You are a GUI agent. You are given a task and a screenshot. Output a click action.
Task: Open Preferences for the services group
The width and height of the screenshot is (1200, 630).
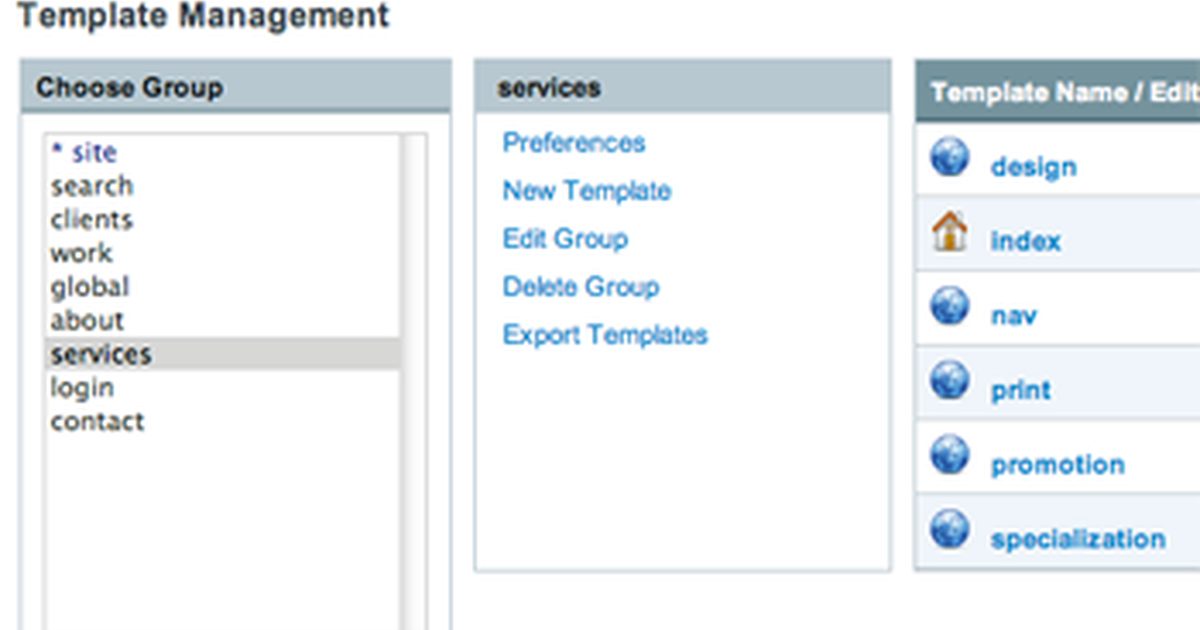point(572,143)
